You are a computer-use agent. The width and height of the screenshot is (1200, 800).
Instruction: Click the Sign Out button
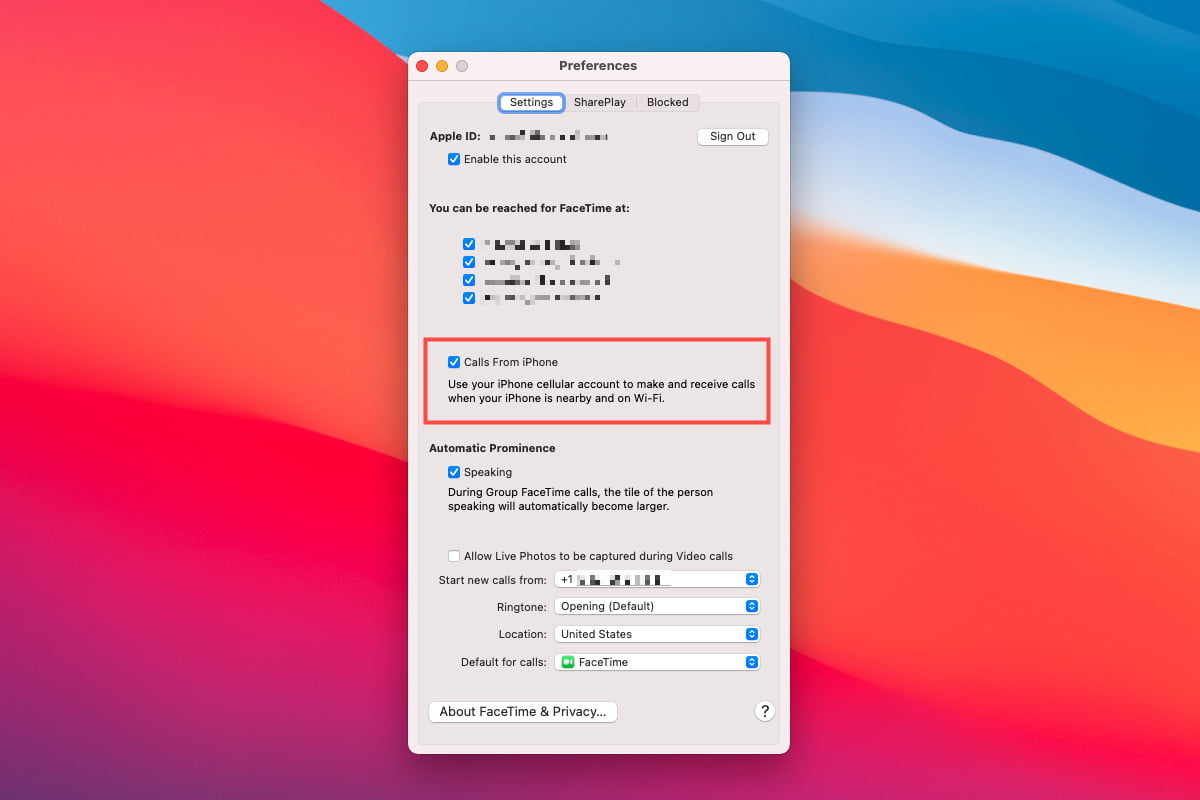[x=732, y=136]
